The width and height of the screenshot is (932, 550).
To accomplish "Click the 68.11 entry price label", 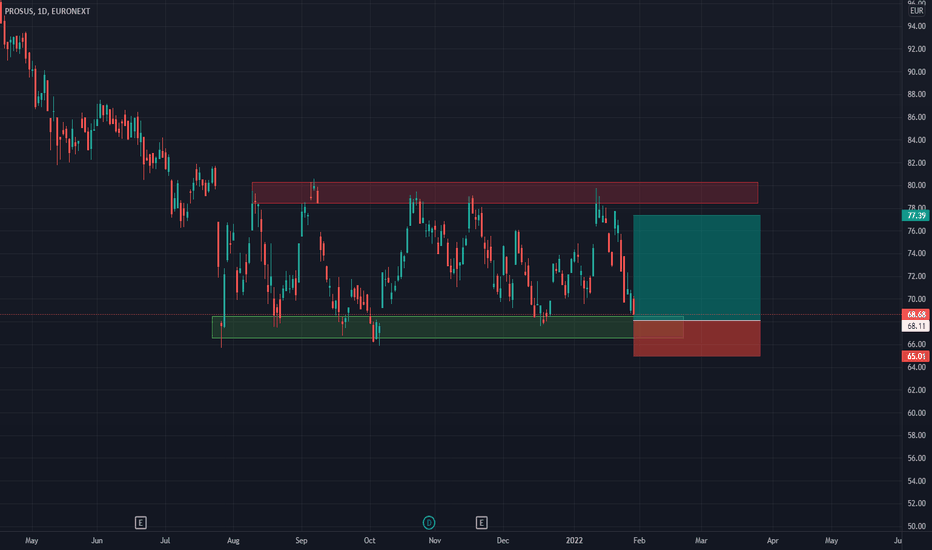I will 916,326.
